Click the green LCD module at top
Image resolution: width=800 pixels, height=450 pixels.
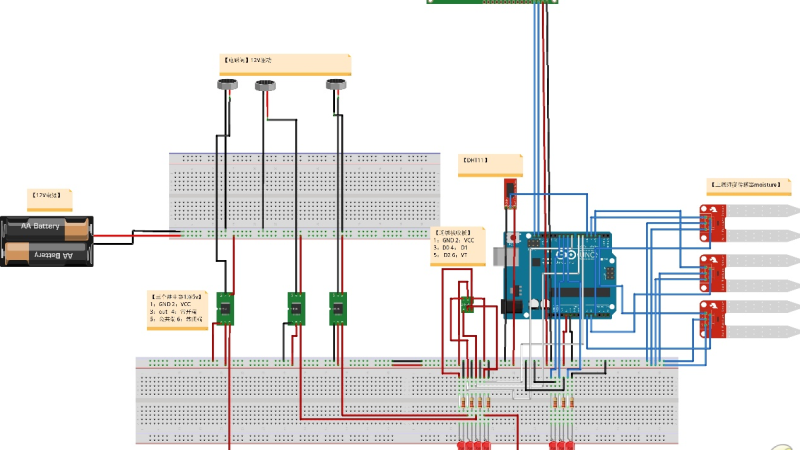tap(491, 2)
